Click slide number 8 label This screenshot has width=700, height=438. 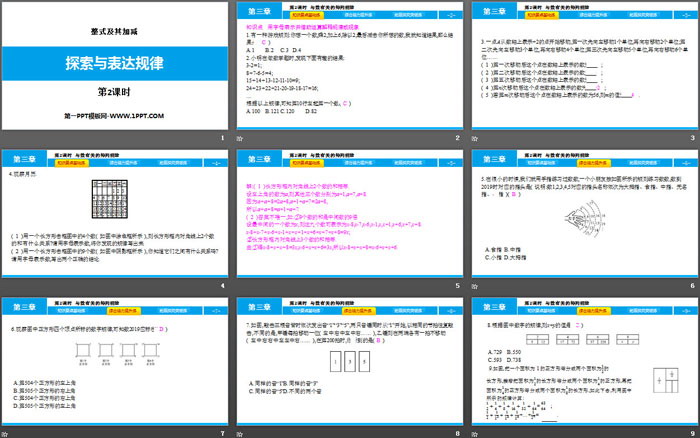point(458,434)
